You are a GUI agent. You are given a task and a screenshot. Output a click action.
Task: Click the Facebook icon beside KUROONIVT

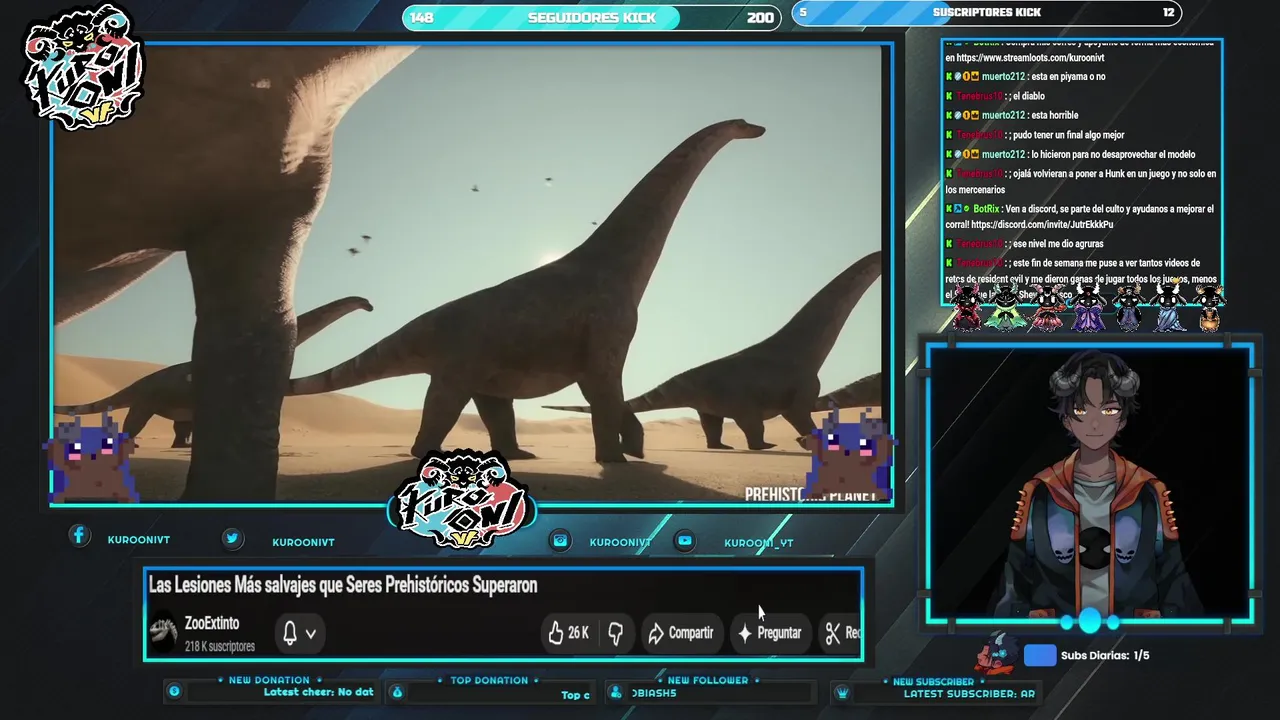[78, 536]
